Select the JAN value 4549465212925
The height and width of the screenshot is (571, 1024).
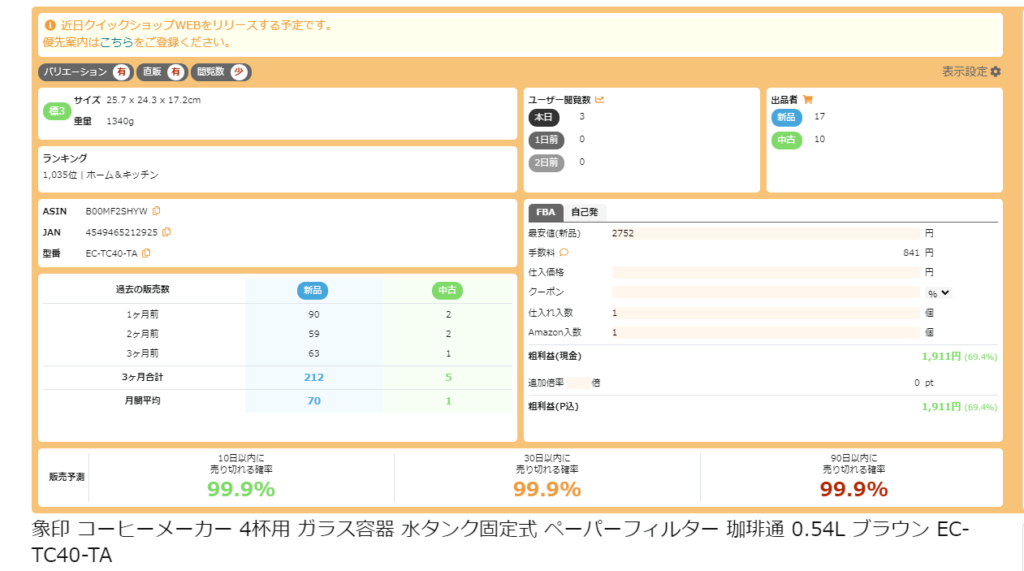tap(121, 232)
